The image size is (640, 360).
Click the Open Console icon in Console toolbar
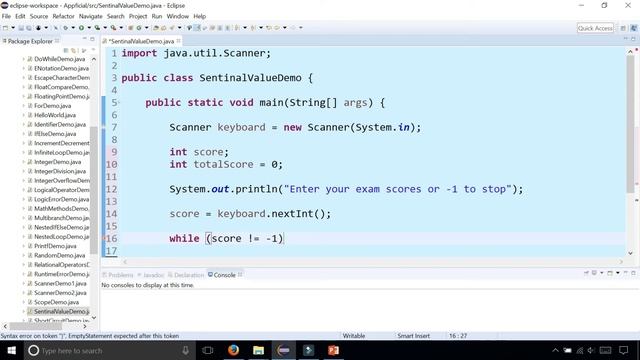click(x=609, y=273)
